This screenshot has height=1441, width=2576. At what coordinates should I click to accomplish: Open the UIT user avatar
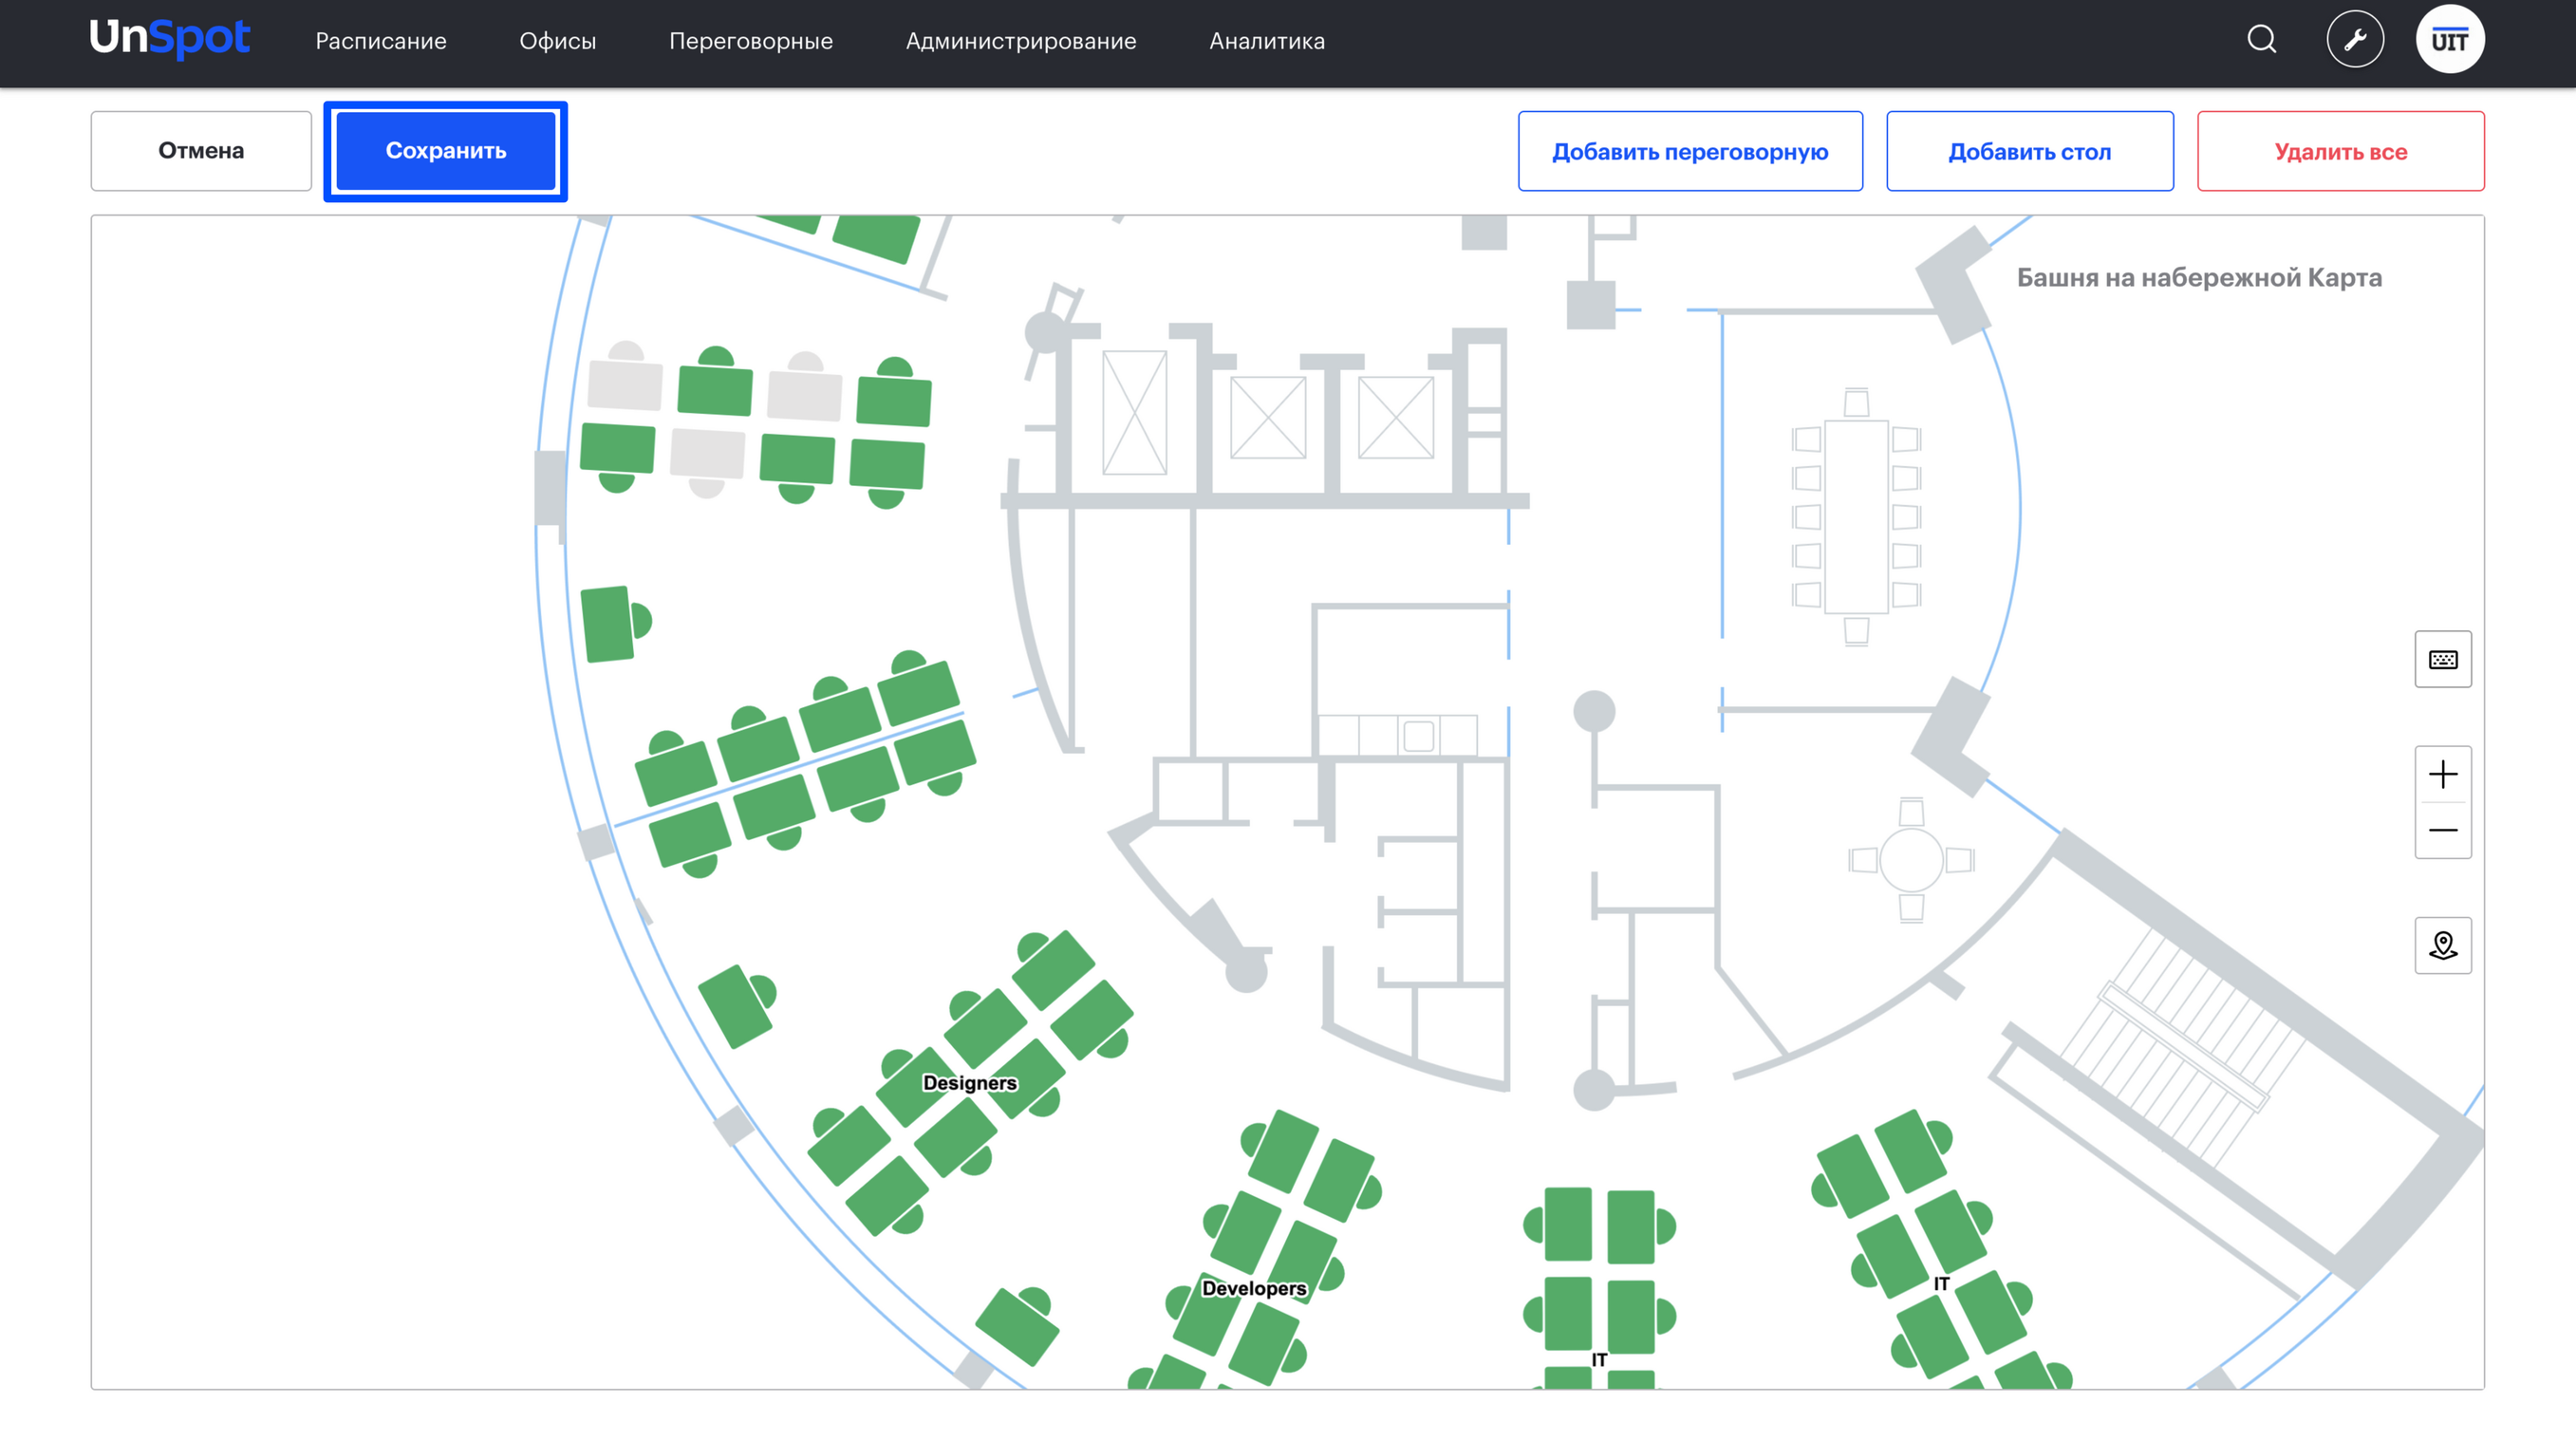[2450, 40]
